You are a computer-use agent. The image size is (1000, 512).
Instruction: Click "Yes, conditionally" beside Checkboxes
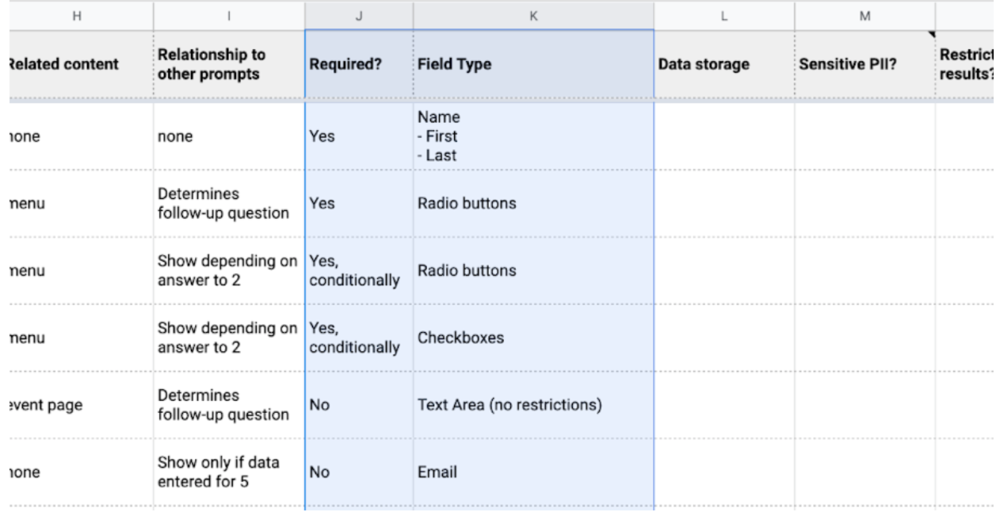pos(359,337)
